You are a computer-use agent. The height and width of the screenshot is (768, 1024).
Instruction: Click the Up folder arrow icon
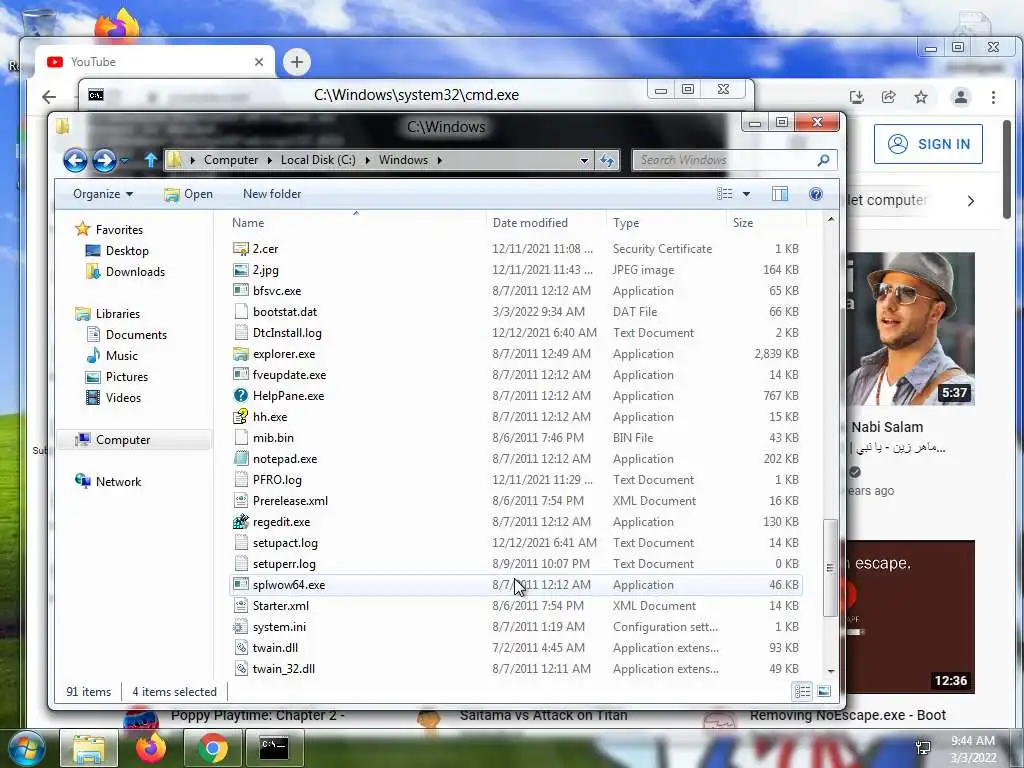pyautogui.click(x=151, y=159)
